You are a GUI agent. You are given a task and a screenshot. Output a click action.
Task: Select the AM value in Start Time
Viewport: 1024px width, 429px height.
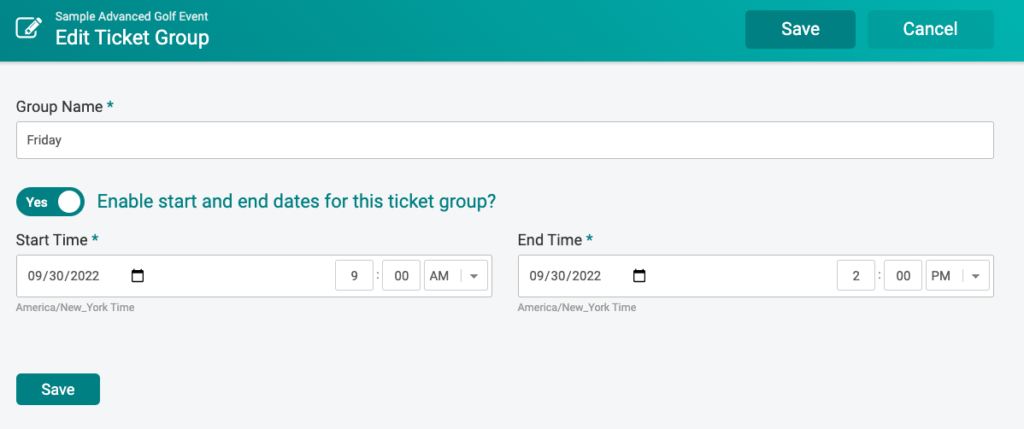tap(439, 276)
